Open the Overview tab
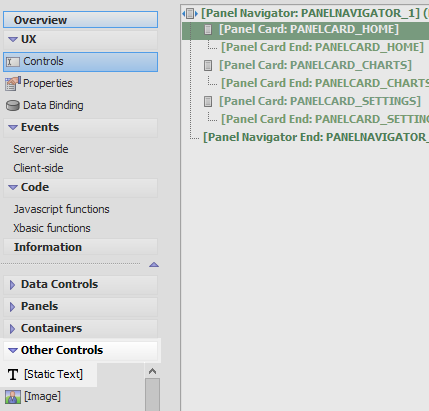The image size is (429, 411). click(x=80, y=20)
